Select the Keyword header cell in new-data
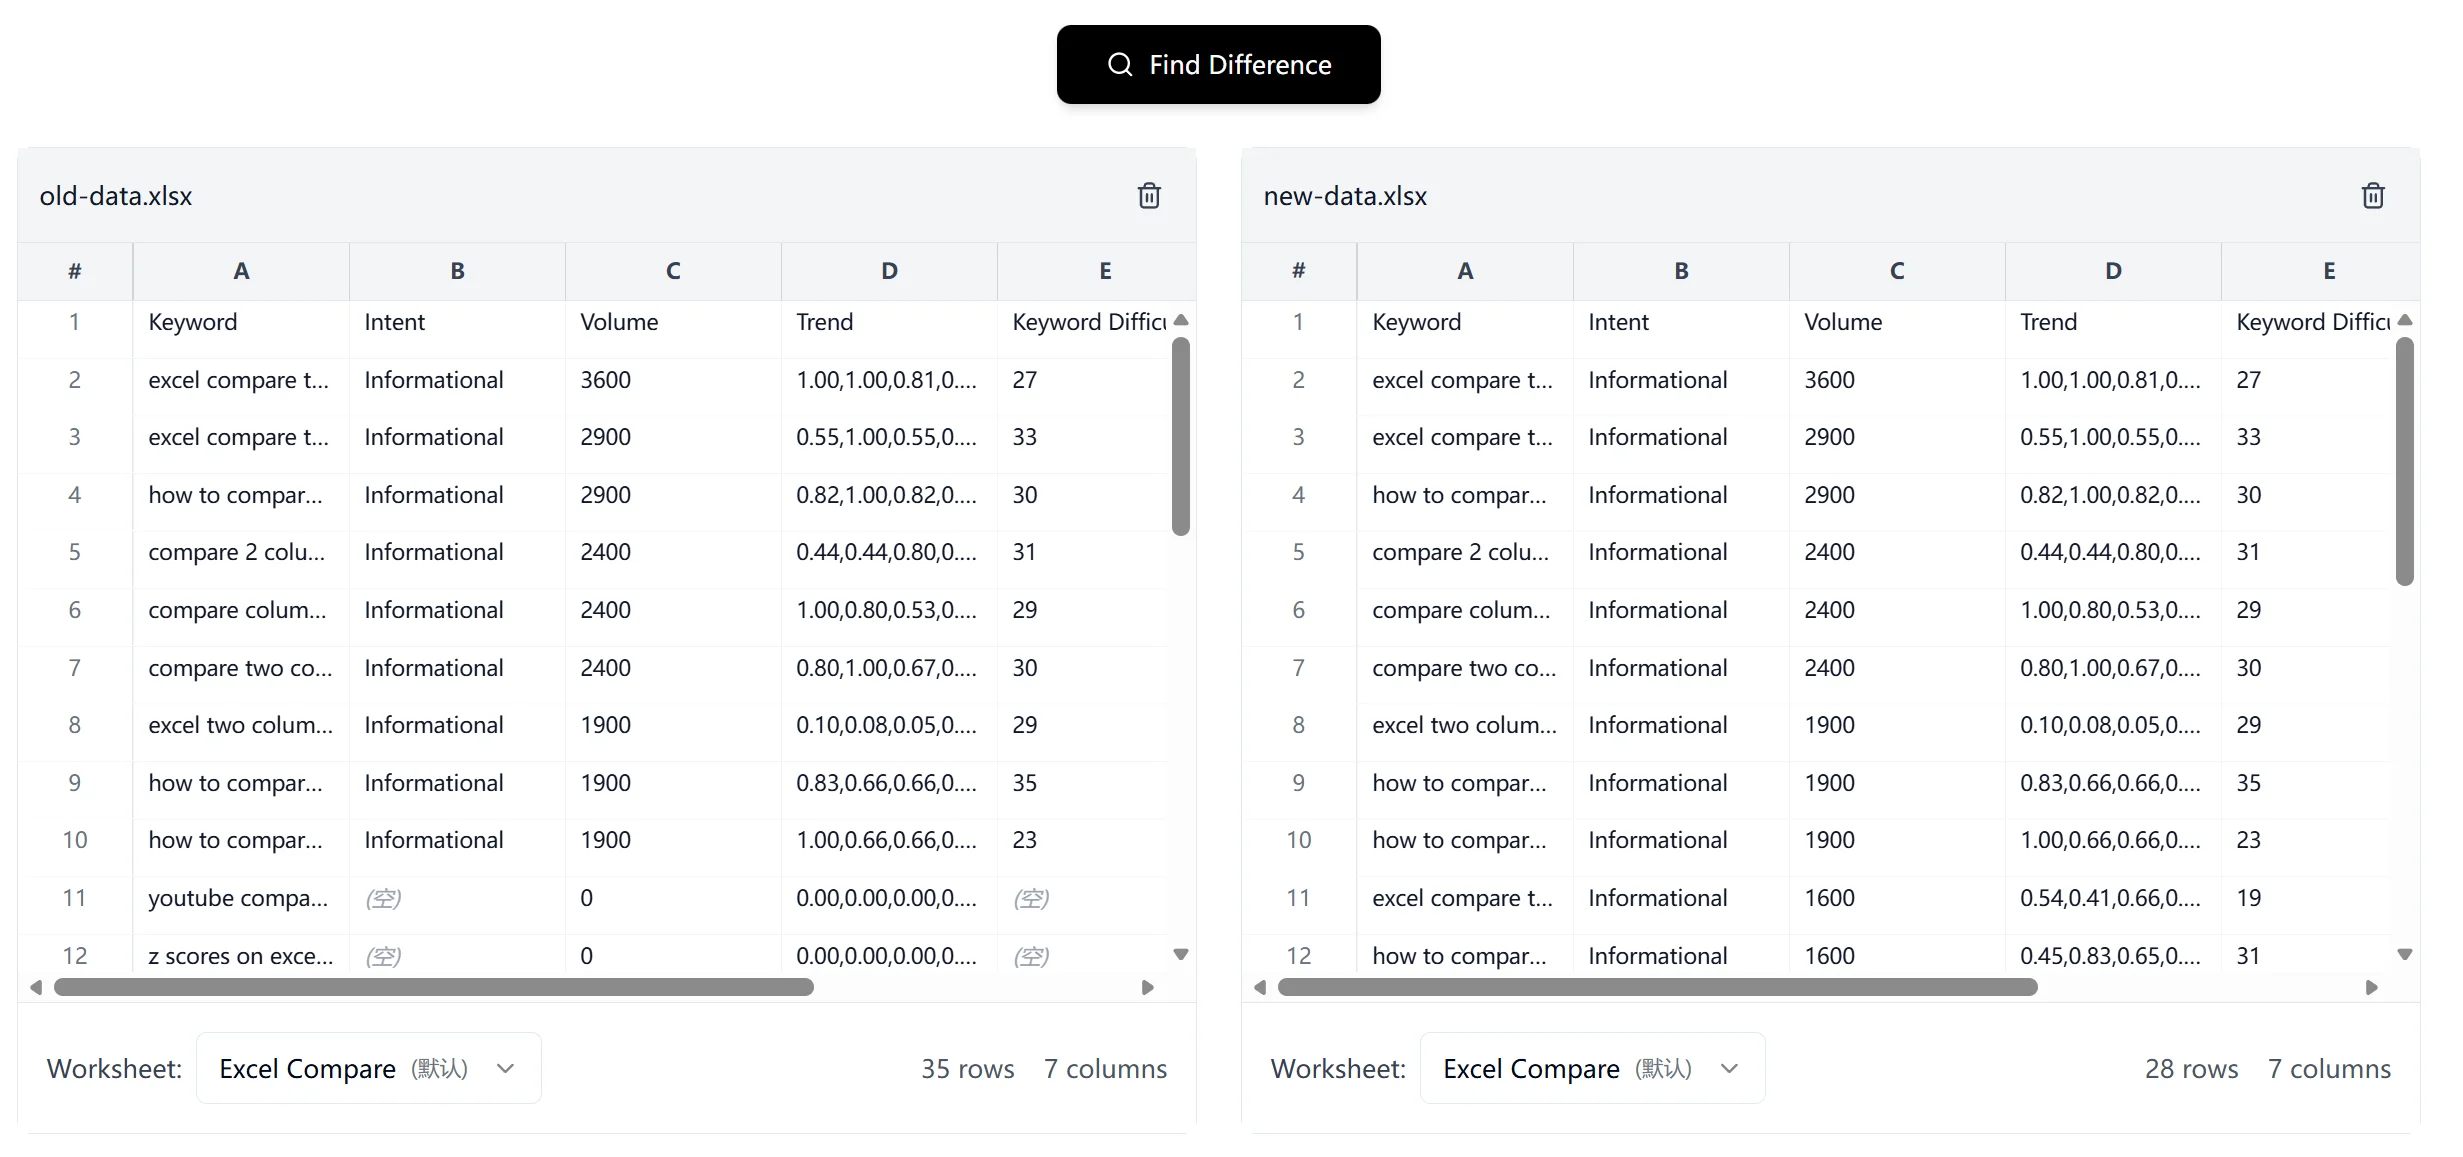Screen dimensions: 2463x1157 [x=1416, y=321]
